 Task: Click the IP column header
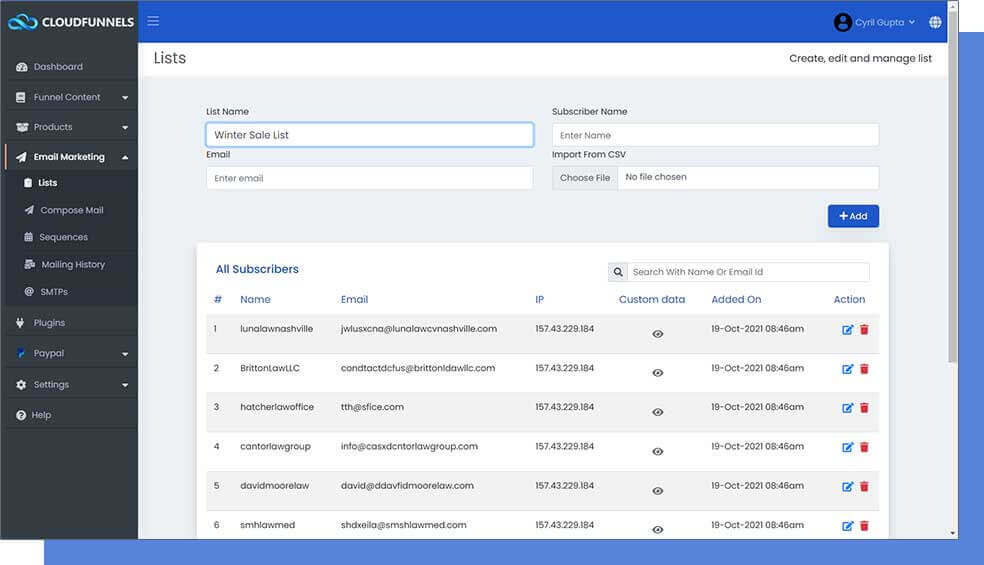point(540,299)
